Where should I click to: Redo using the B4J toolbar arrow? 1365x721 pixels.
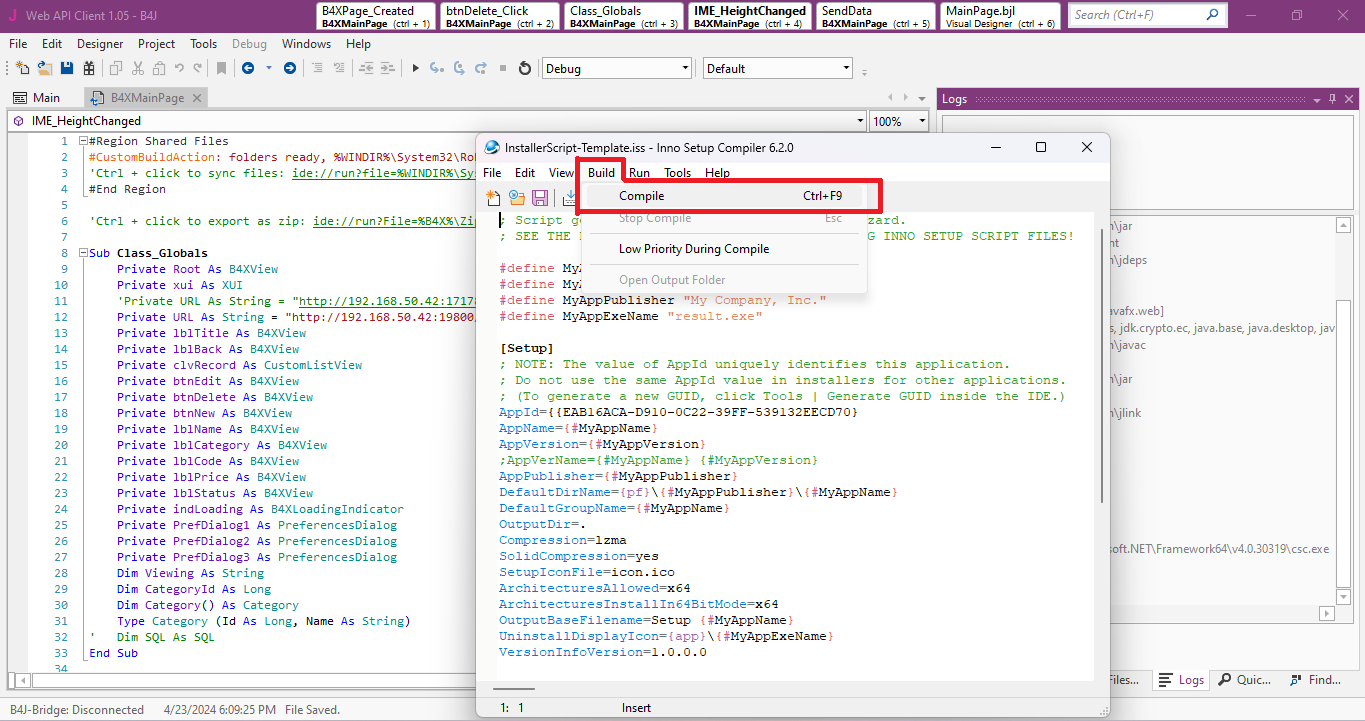(x=197, y=68)
